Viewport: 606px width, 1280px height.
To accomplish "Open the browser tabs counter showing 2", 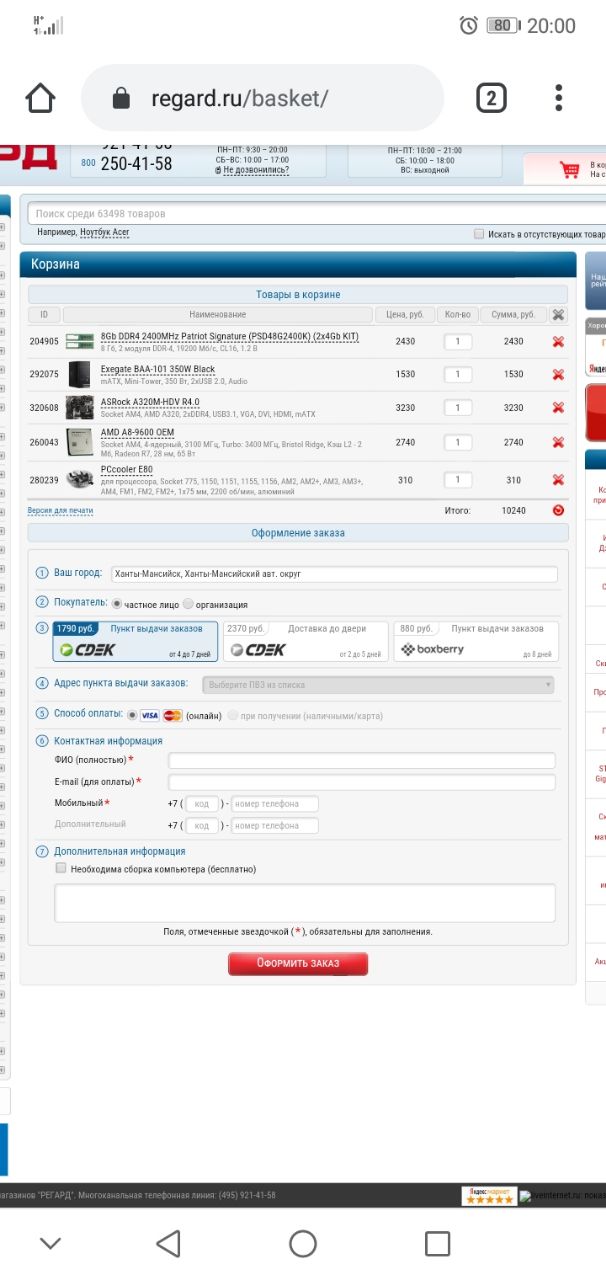I will (x=490, y=98).
